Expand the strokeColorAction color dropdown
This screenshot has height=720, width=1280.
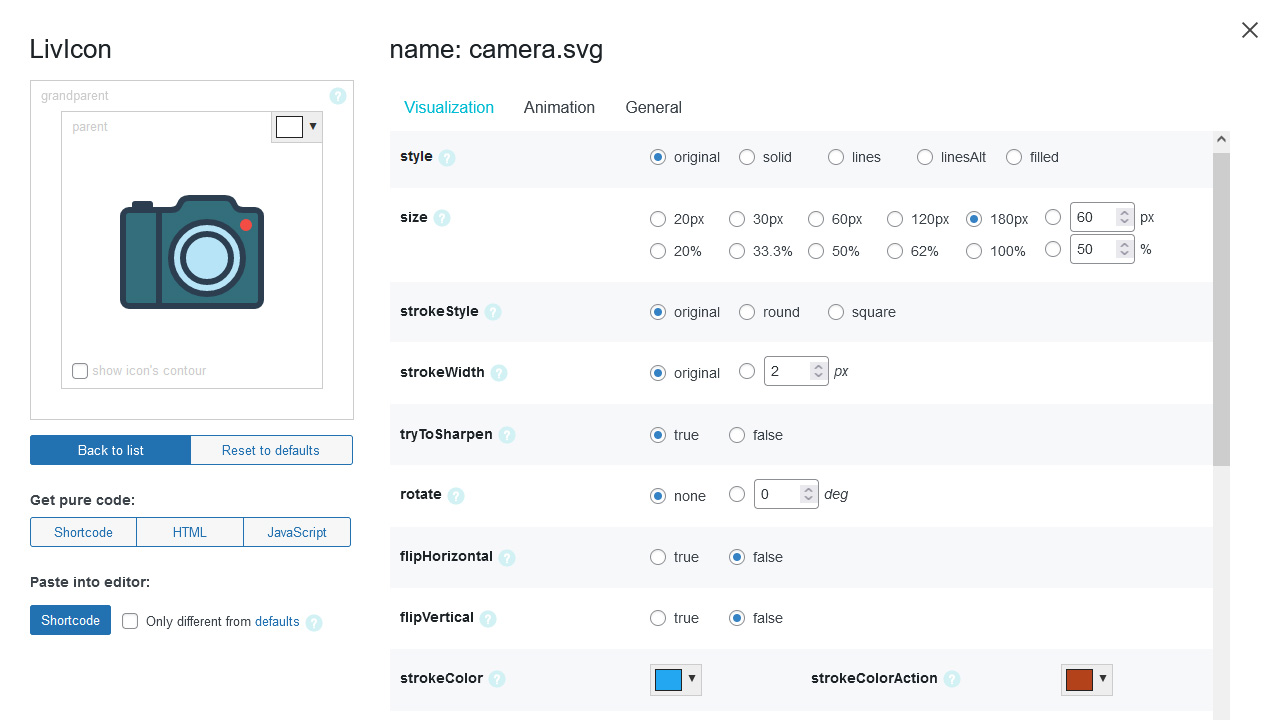[x=1086, y=679]
